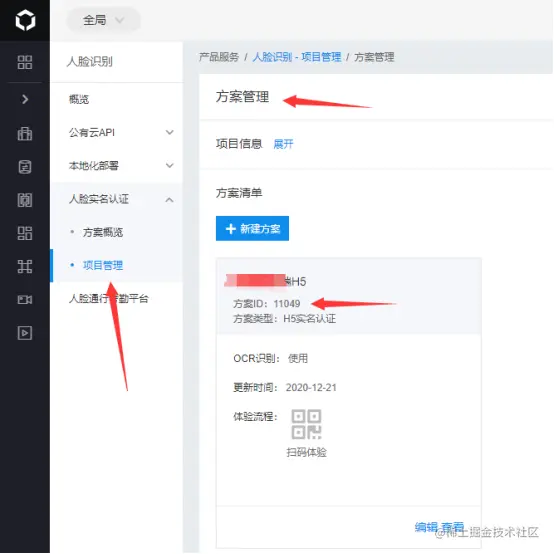
Task: Open 人脸通行考勤平台 menu item
Action: point(108,299)
